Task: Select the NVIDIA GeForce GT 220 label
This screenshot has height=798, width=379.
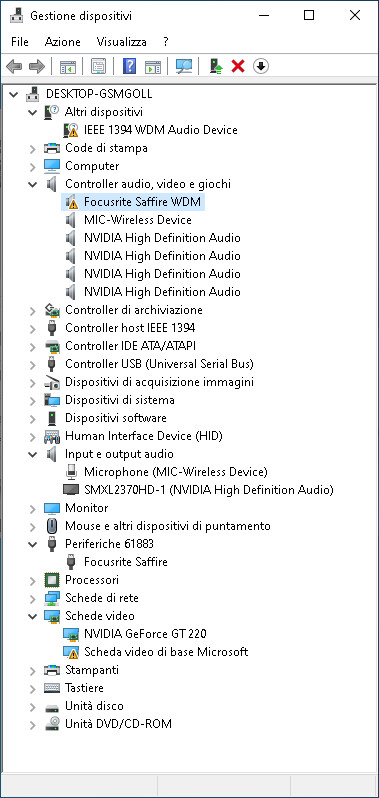Action: 145,634
